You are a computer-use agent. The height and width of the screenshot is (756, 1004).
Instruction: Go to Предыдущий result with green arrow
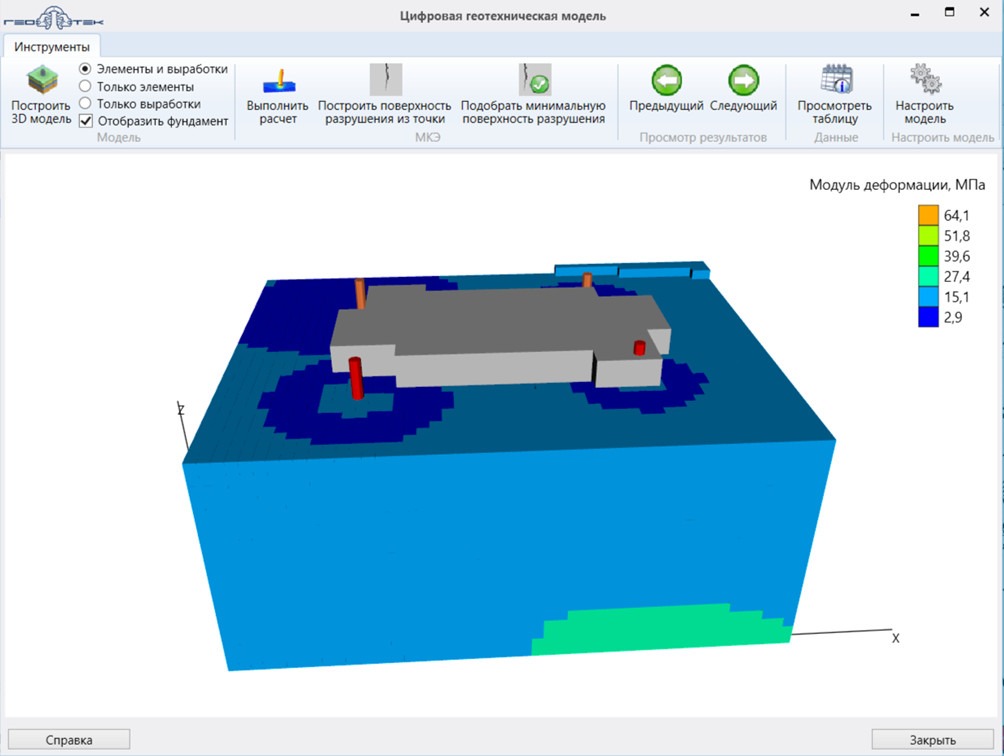pos(666,80)
